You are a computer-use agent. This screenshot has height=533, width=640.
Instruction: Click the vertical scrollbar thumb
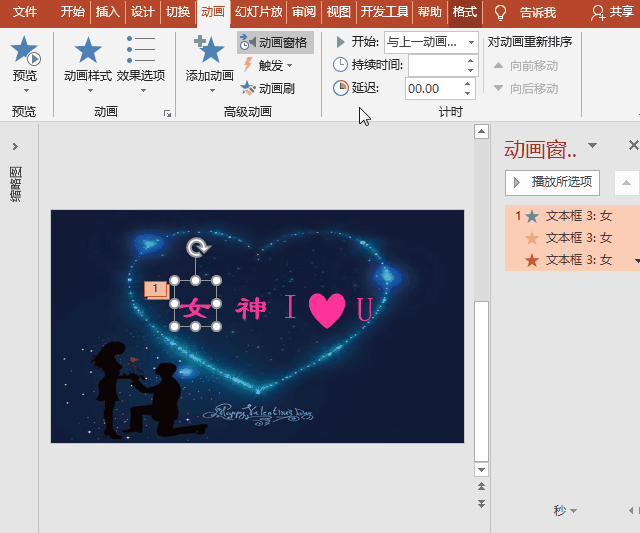(482, 382)
